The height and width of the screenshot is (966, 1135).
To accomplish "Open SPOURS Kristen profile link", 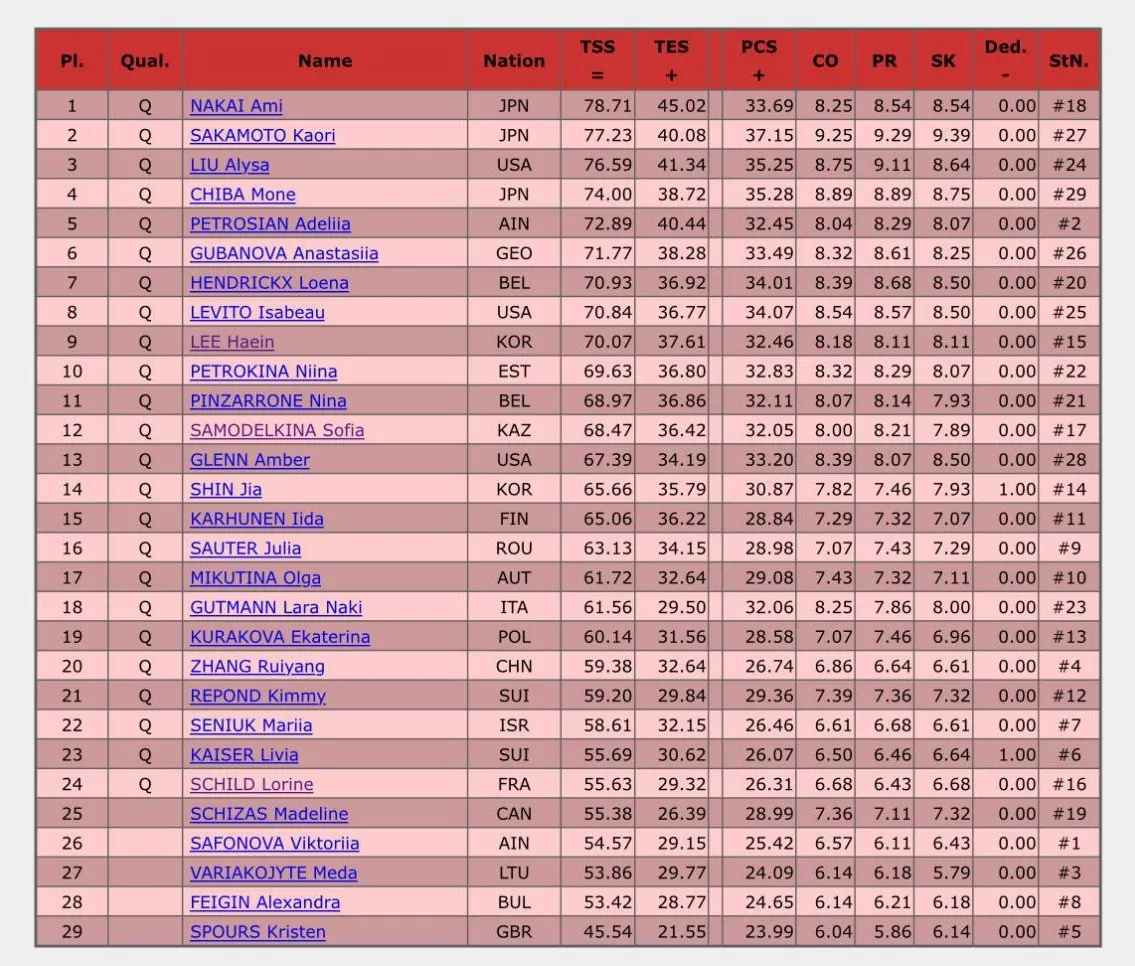I will pyautogui.click(x=258, y=932).
